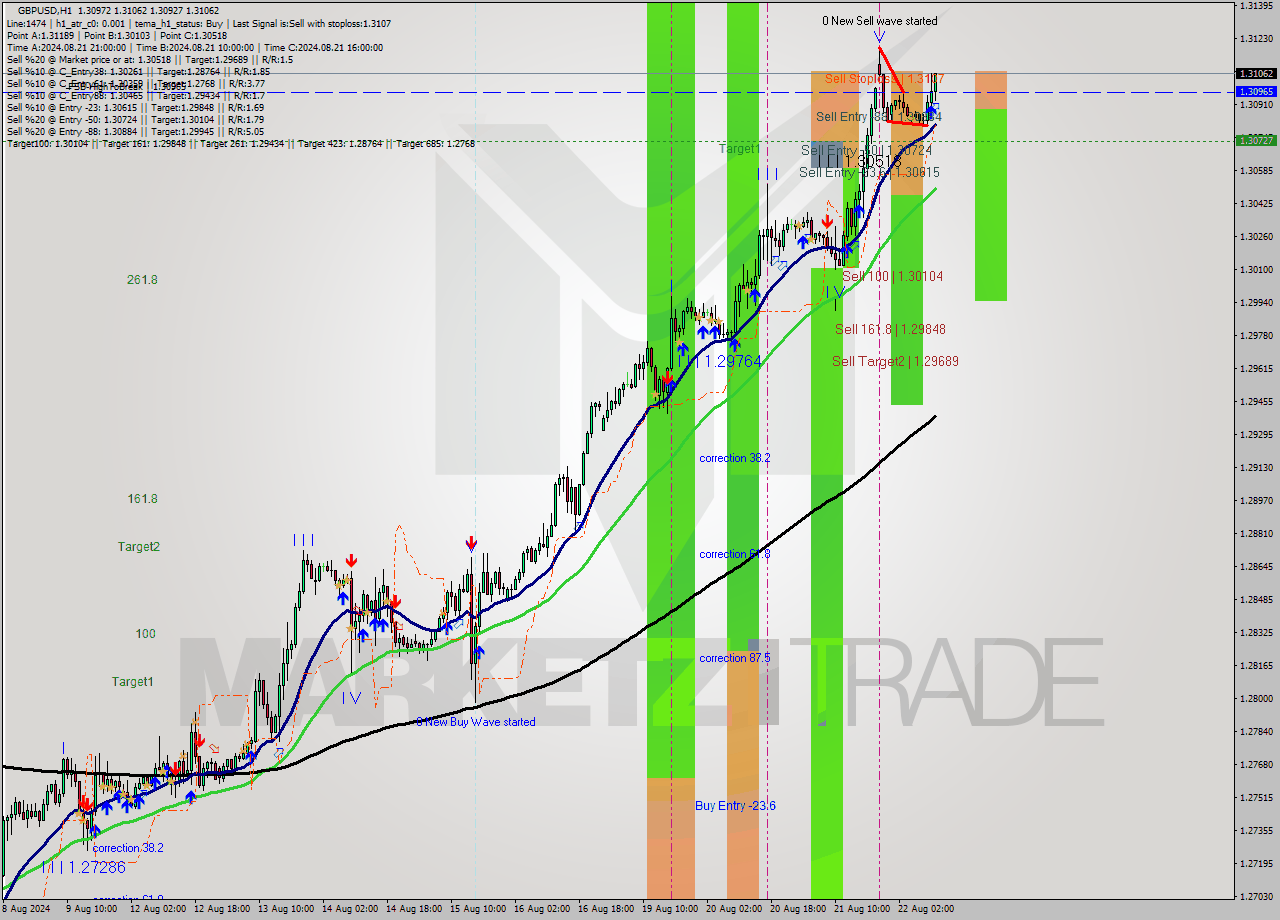Click the 'Sell Target2 | 1.29689' label
This screenshot has height=920, width=1280.
click(x=895, y=361)
